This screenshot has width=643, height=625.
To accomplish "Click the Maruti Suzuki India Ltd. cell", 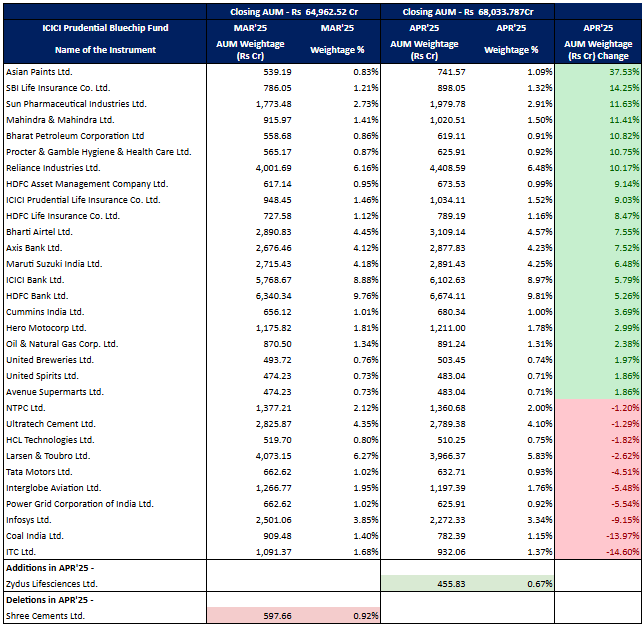I will pyautogui.click(x=54, y=264).
